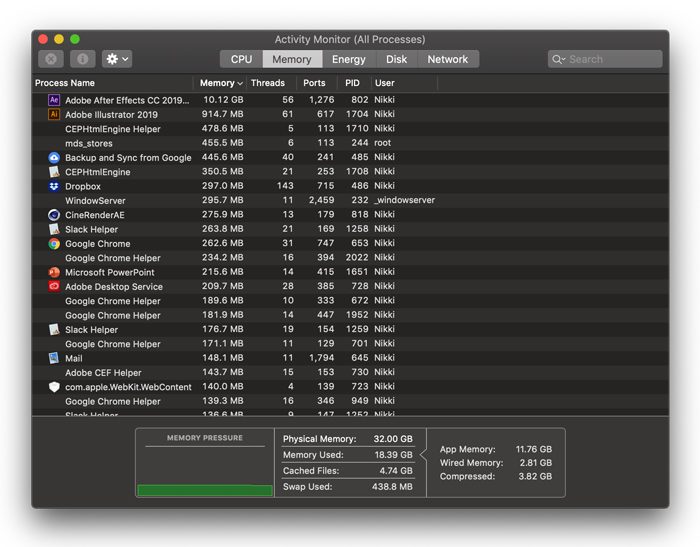The width and height of the screenshot is (700, 547).
Task: Click the Adobe Desktop Service icon
Action: [54, 286]
